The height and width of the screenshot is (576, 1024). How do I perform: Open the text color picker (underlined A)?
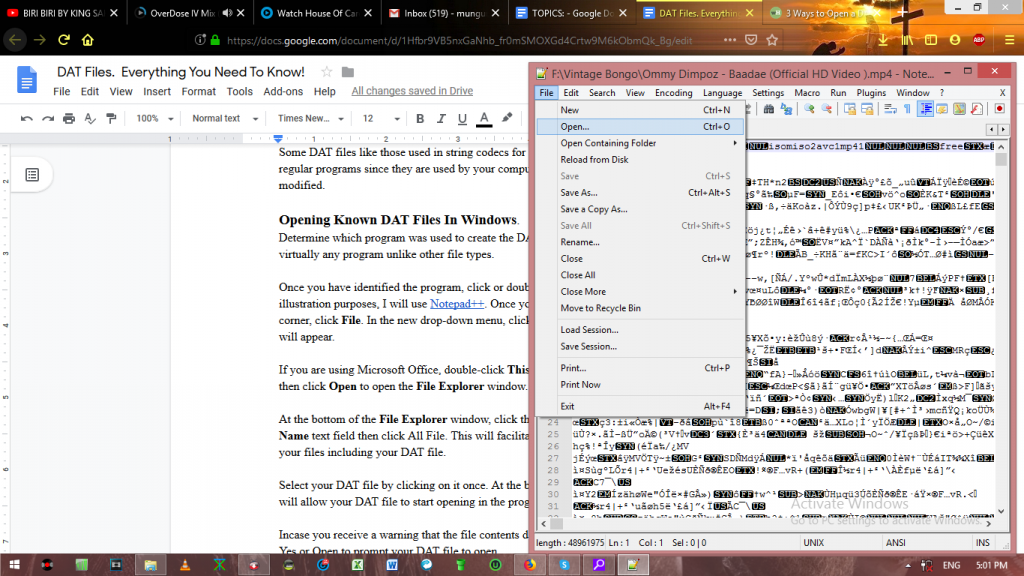tap(484, 118)
